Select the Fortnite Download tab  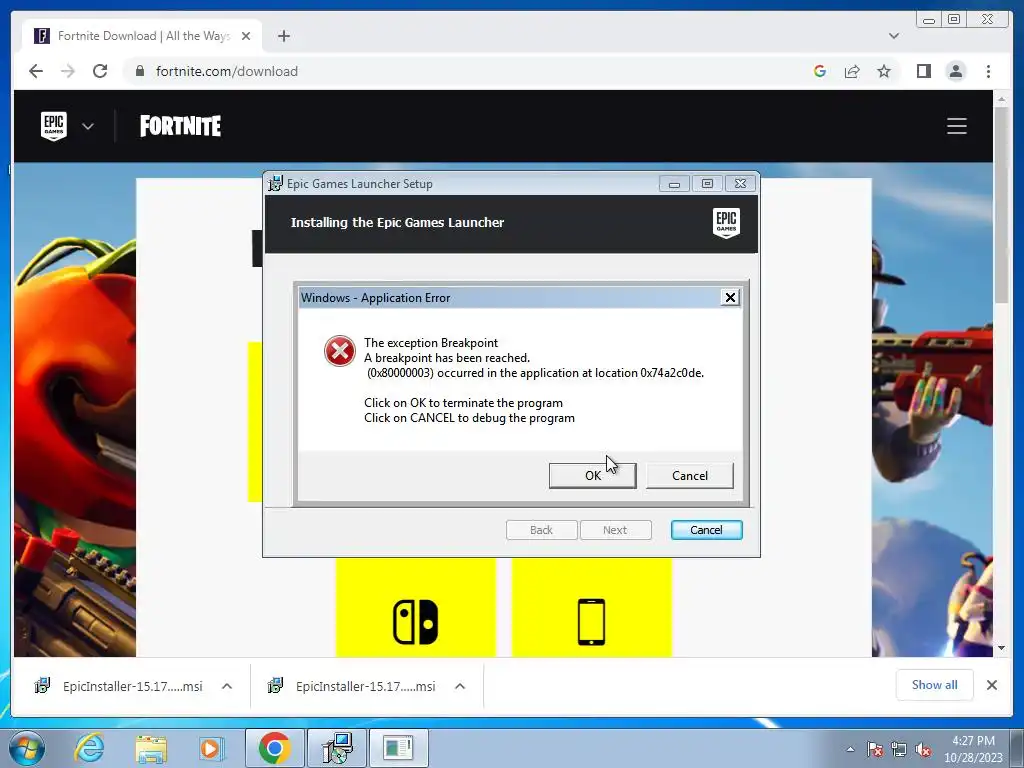[141, 36]
